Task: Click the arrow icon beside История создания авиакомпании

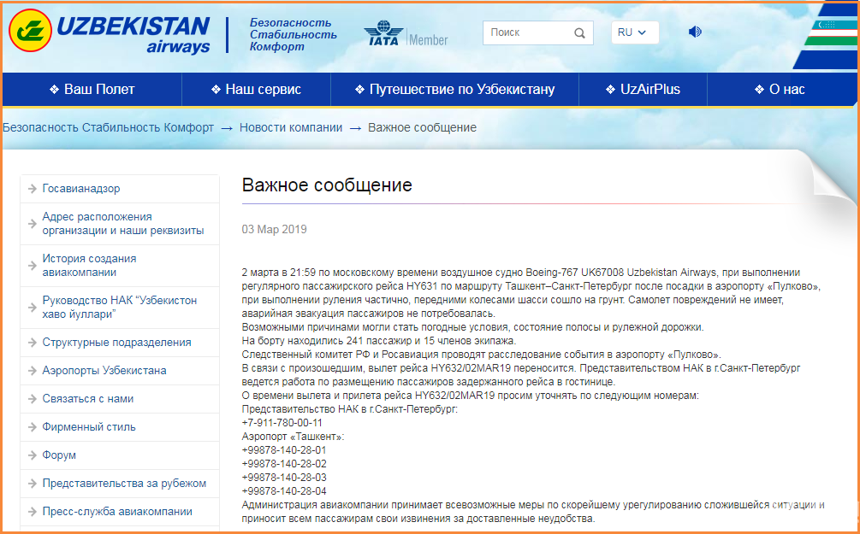Action: click(x=32, y=265)
